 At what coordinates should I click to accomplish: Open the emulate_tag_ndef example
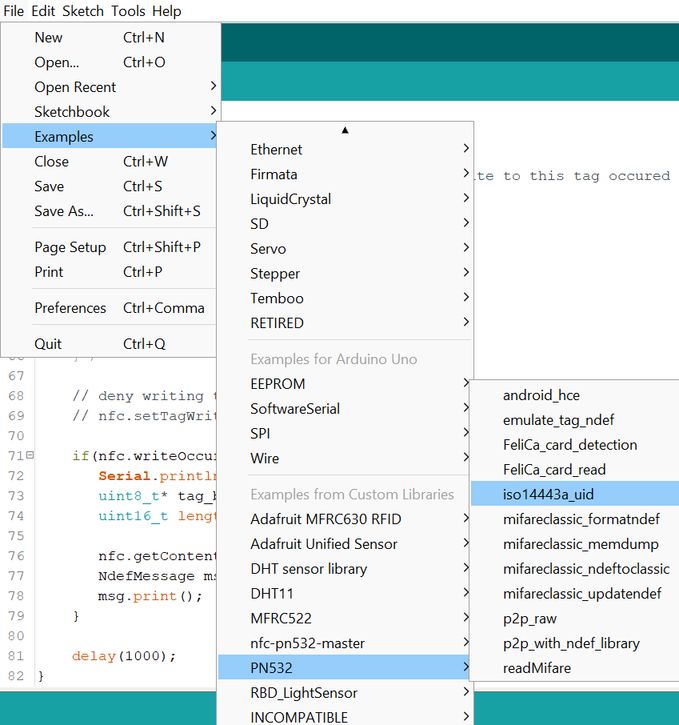(x=575, y=420)
